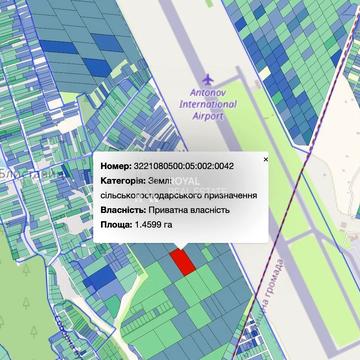Click the Категорія land category text
Image resolution: width=360 pixels, height=360 pixels.
(179, 188)
